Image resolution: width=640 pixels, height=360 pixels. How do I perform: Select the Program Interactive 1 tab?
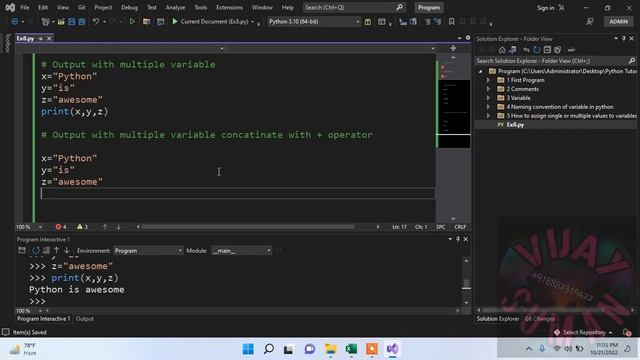point(43,319)
